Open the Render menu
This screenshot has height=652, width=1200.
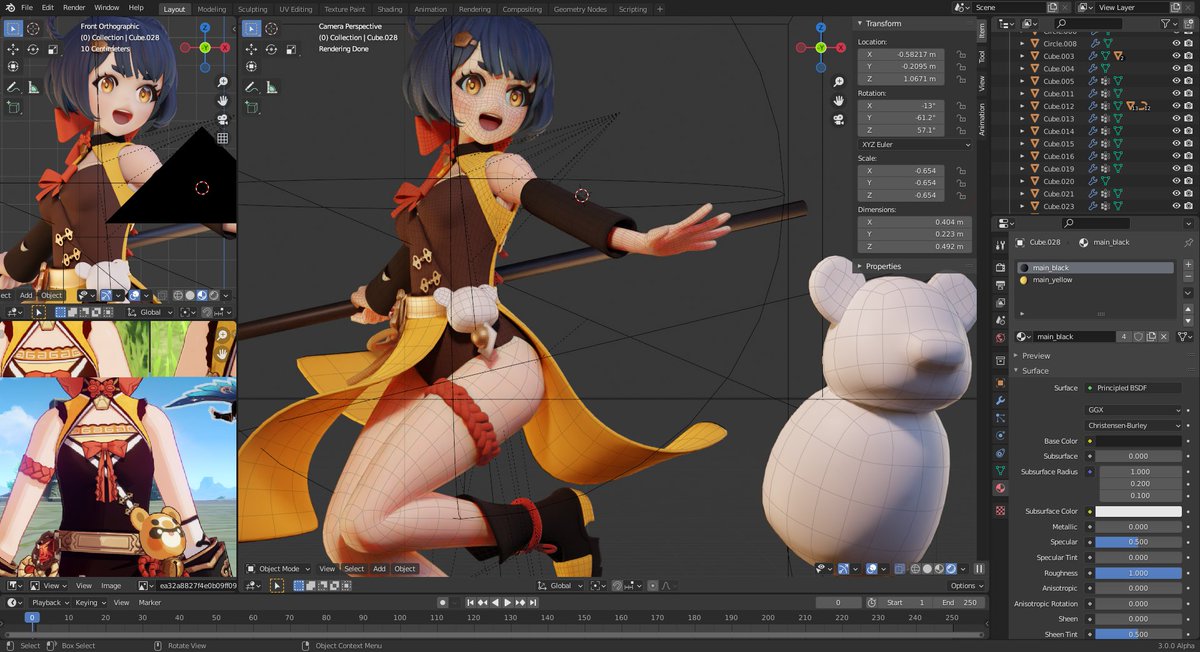point(74,7)
